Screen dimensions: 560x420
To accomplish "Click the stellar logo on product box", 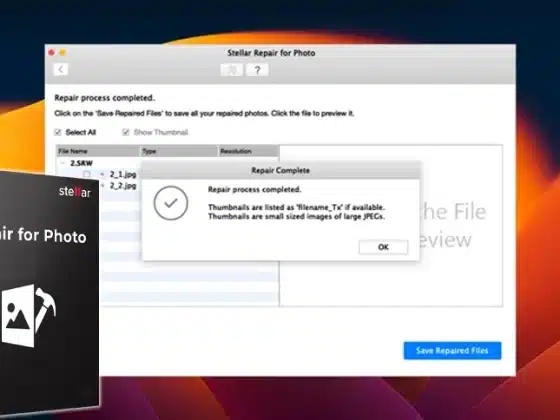I will pyautogui.click(x=75, y=192).
